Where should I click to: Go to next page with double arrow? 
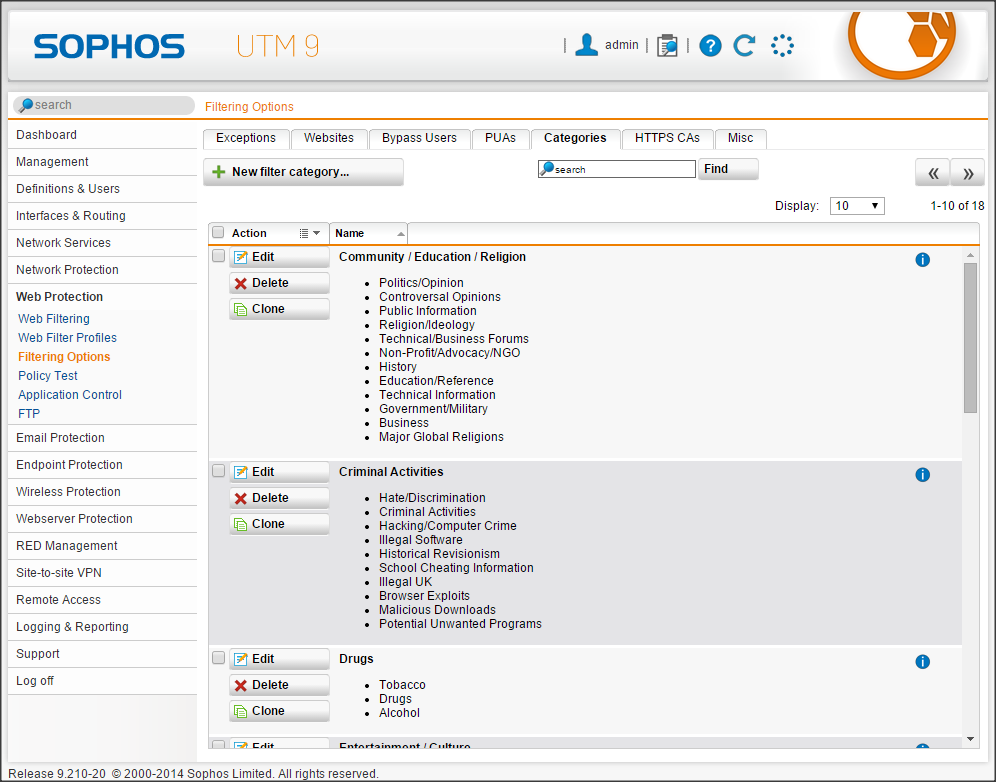click(967, 173)
